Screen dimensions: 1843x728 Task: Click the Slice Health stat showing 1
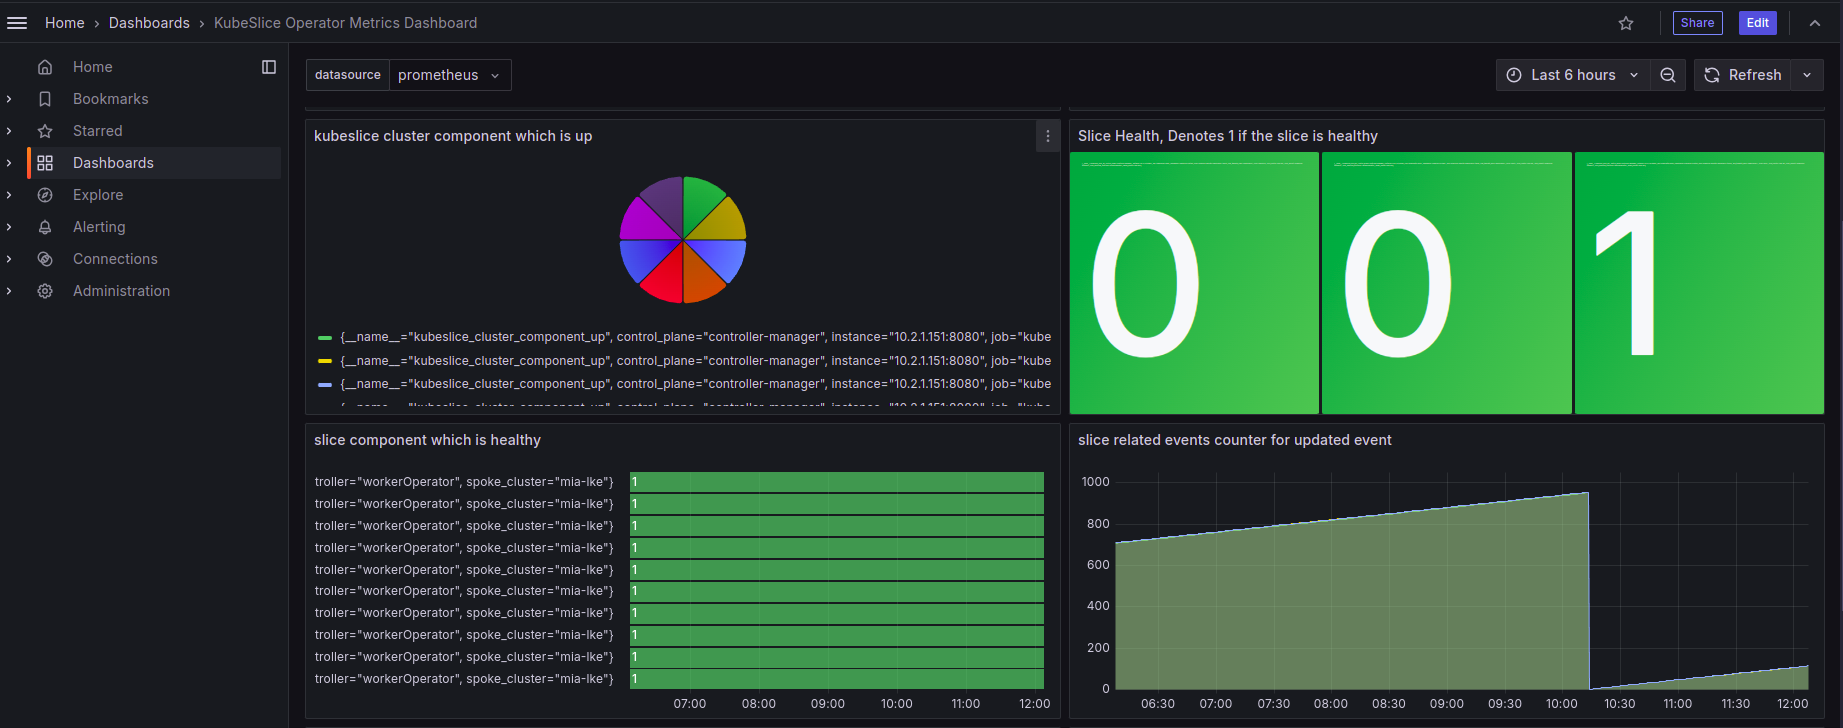pyautogui.click(x=1699, y=283)
